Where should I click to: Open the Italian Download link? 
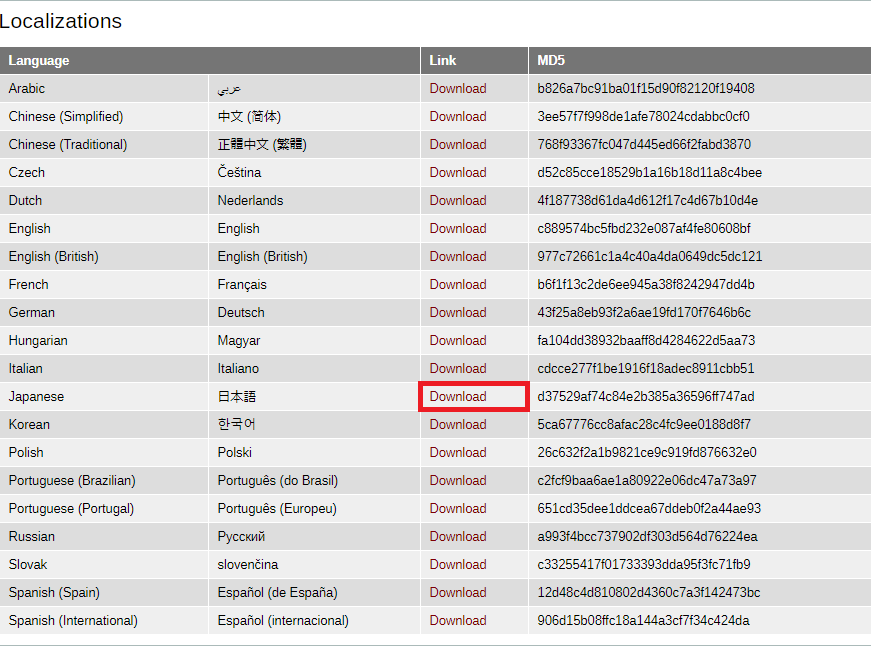[458, 368]
